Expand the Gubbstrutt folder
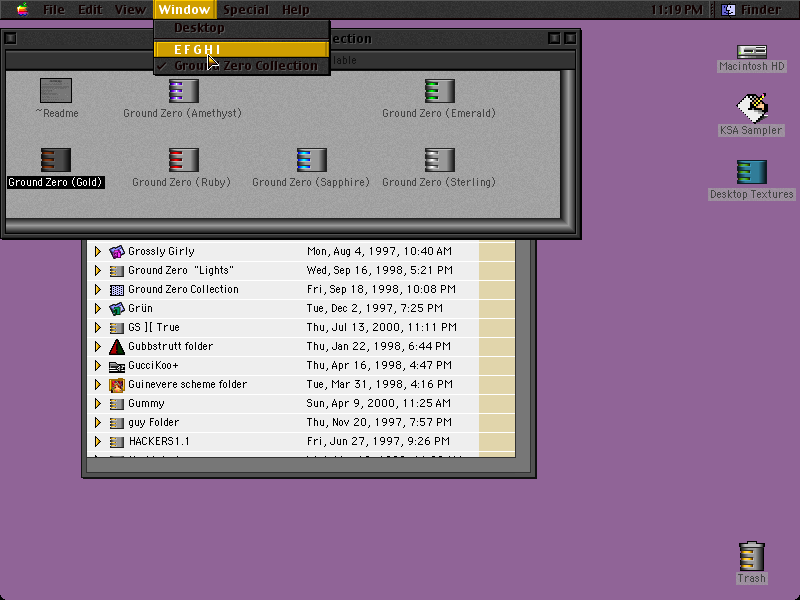 [97, 347]
